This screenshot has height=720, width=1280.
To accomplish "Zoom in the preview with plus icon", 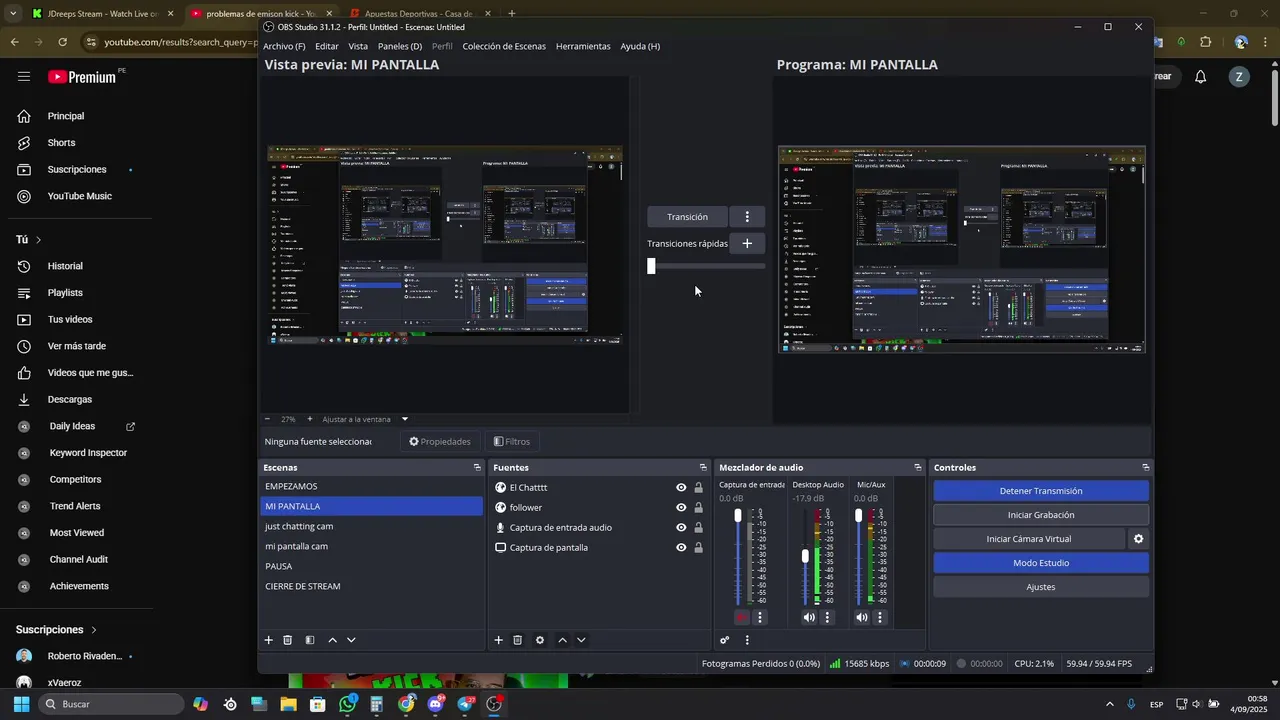I will pos(310,419).
